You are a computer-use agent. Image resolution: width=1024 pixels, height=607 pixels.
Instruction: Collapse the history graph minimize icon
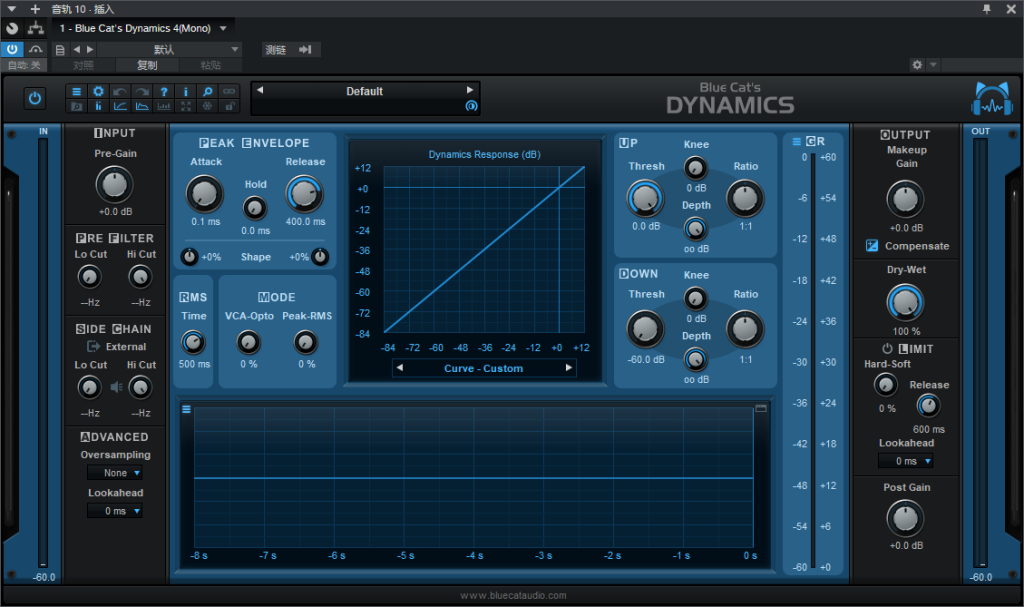coord(761,408)
